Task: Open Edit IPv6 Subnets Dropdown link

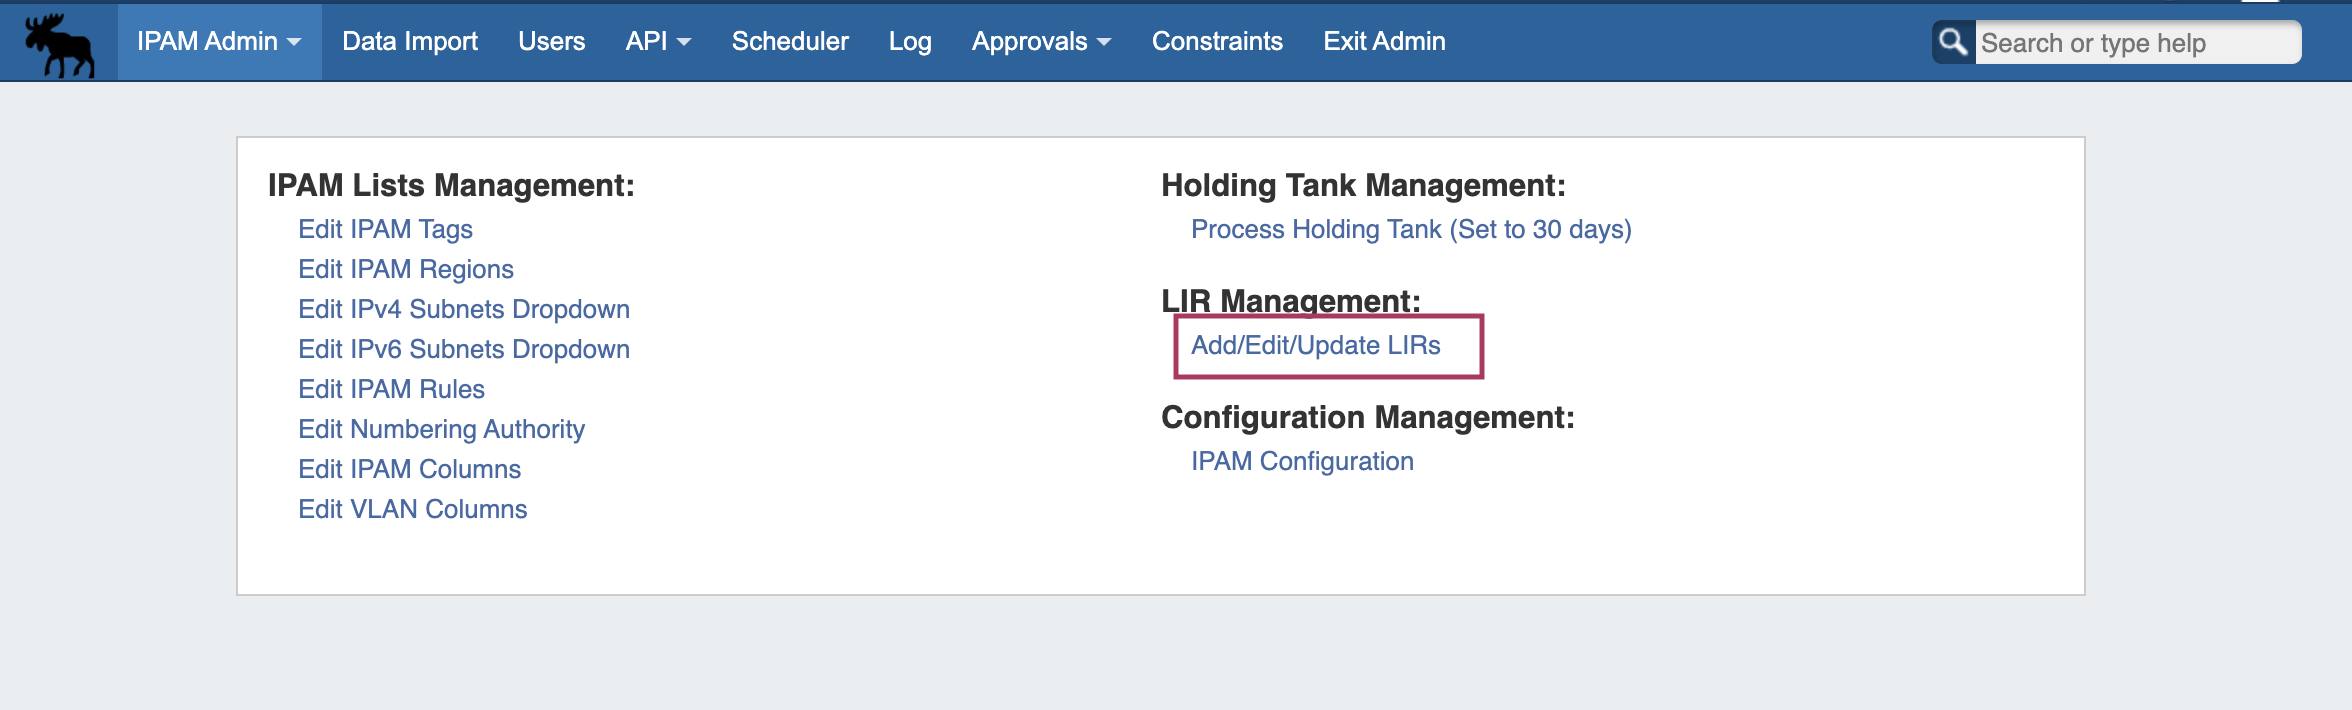Action: [464, 349]
